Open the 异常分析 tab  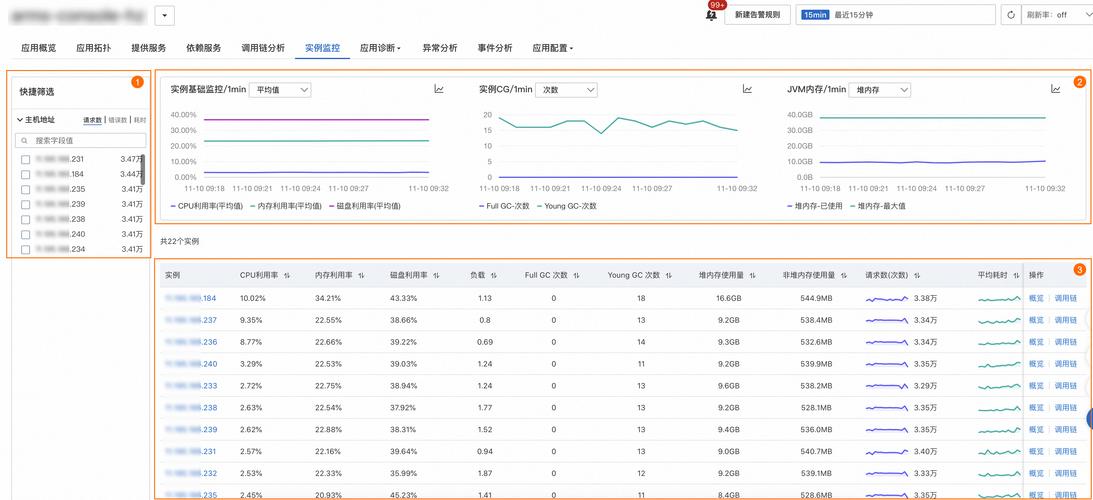pyautogui.click(x=440, y=48)
